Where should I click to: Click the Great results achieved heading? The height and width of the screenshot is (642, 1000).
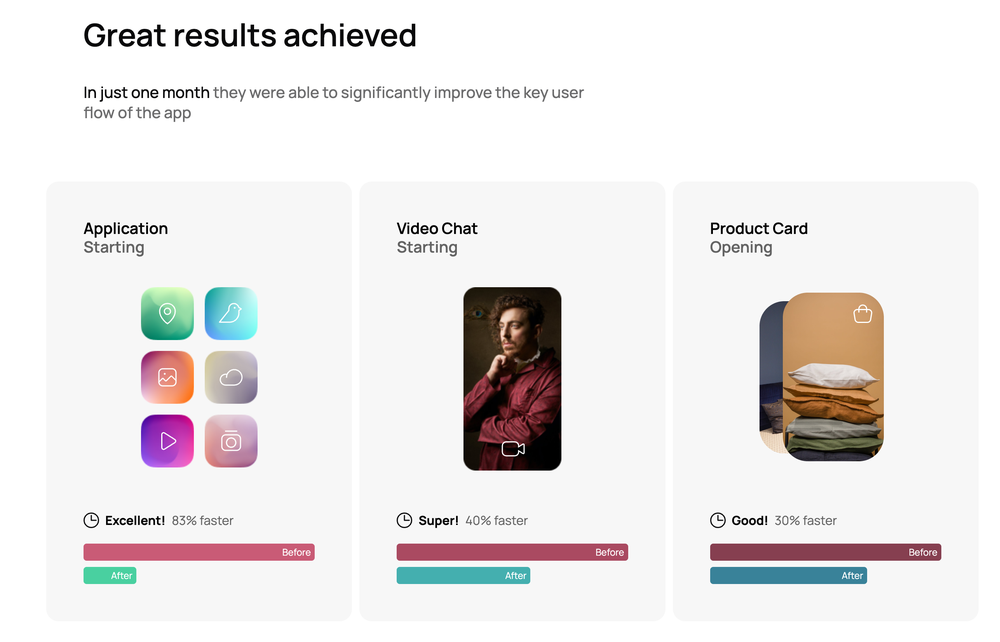pyautogui.click(x=250, y=35)
